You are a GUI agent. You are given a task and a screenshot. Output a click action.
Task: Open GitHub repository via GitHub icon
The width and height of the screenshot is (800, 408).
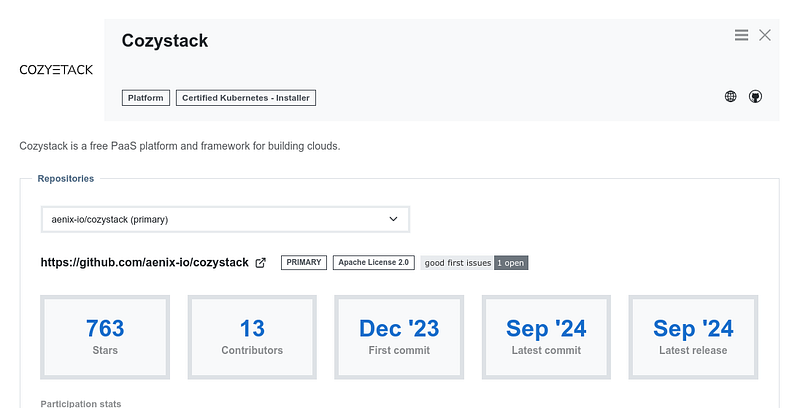[x=755, y=96]
